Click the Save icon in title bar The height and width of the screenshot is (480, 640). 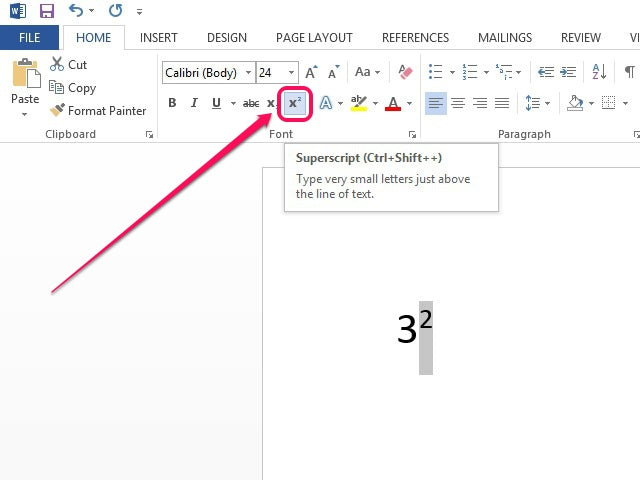click(46, 11)
